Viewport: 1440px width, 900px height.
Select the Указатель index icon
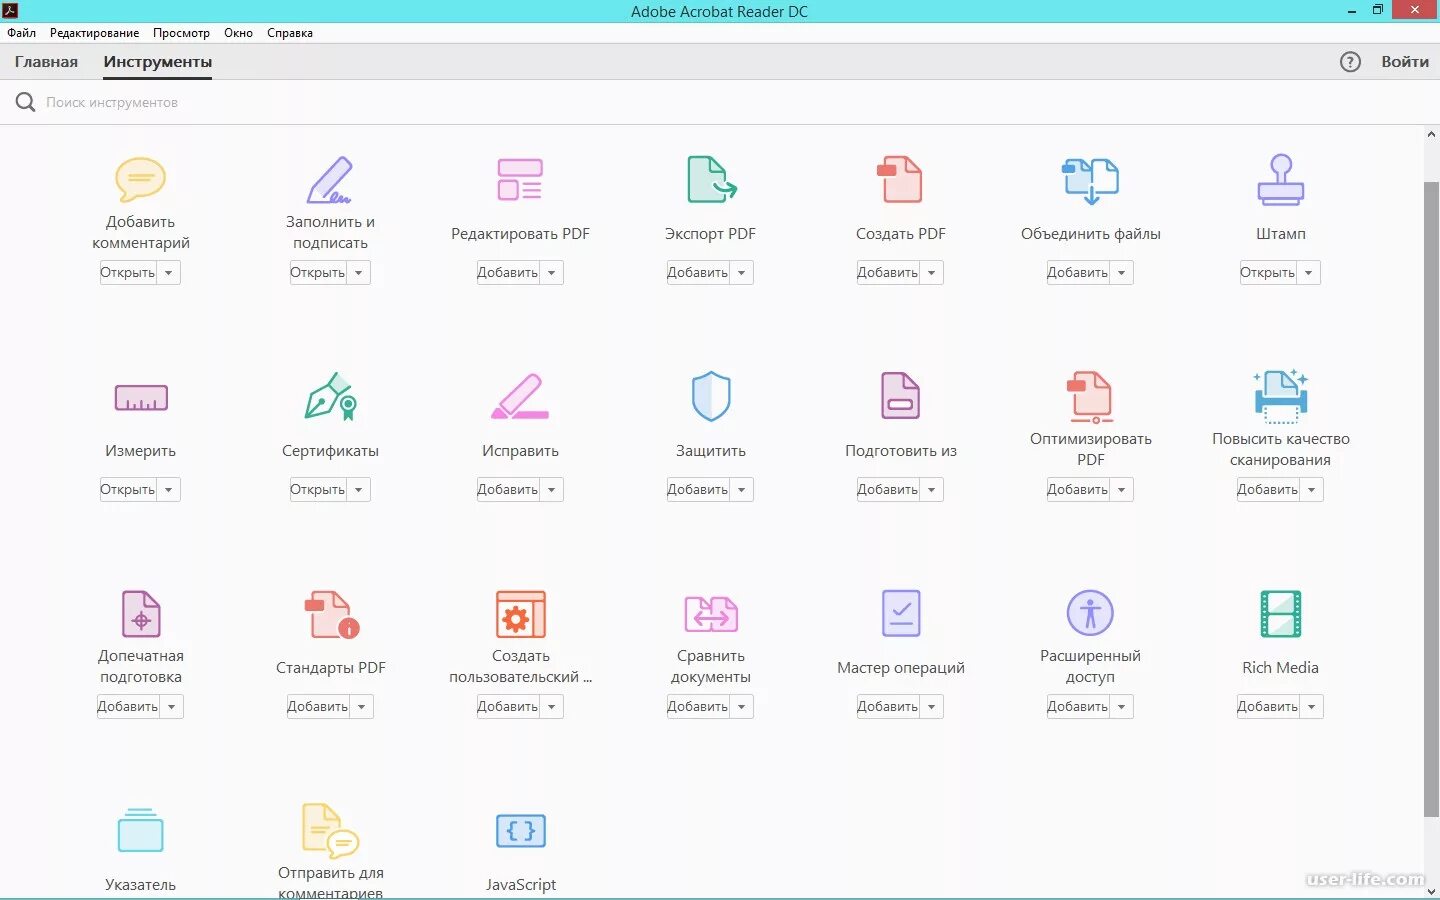(x=141, y=830)
